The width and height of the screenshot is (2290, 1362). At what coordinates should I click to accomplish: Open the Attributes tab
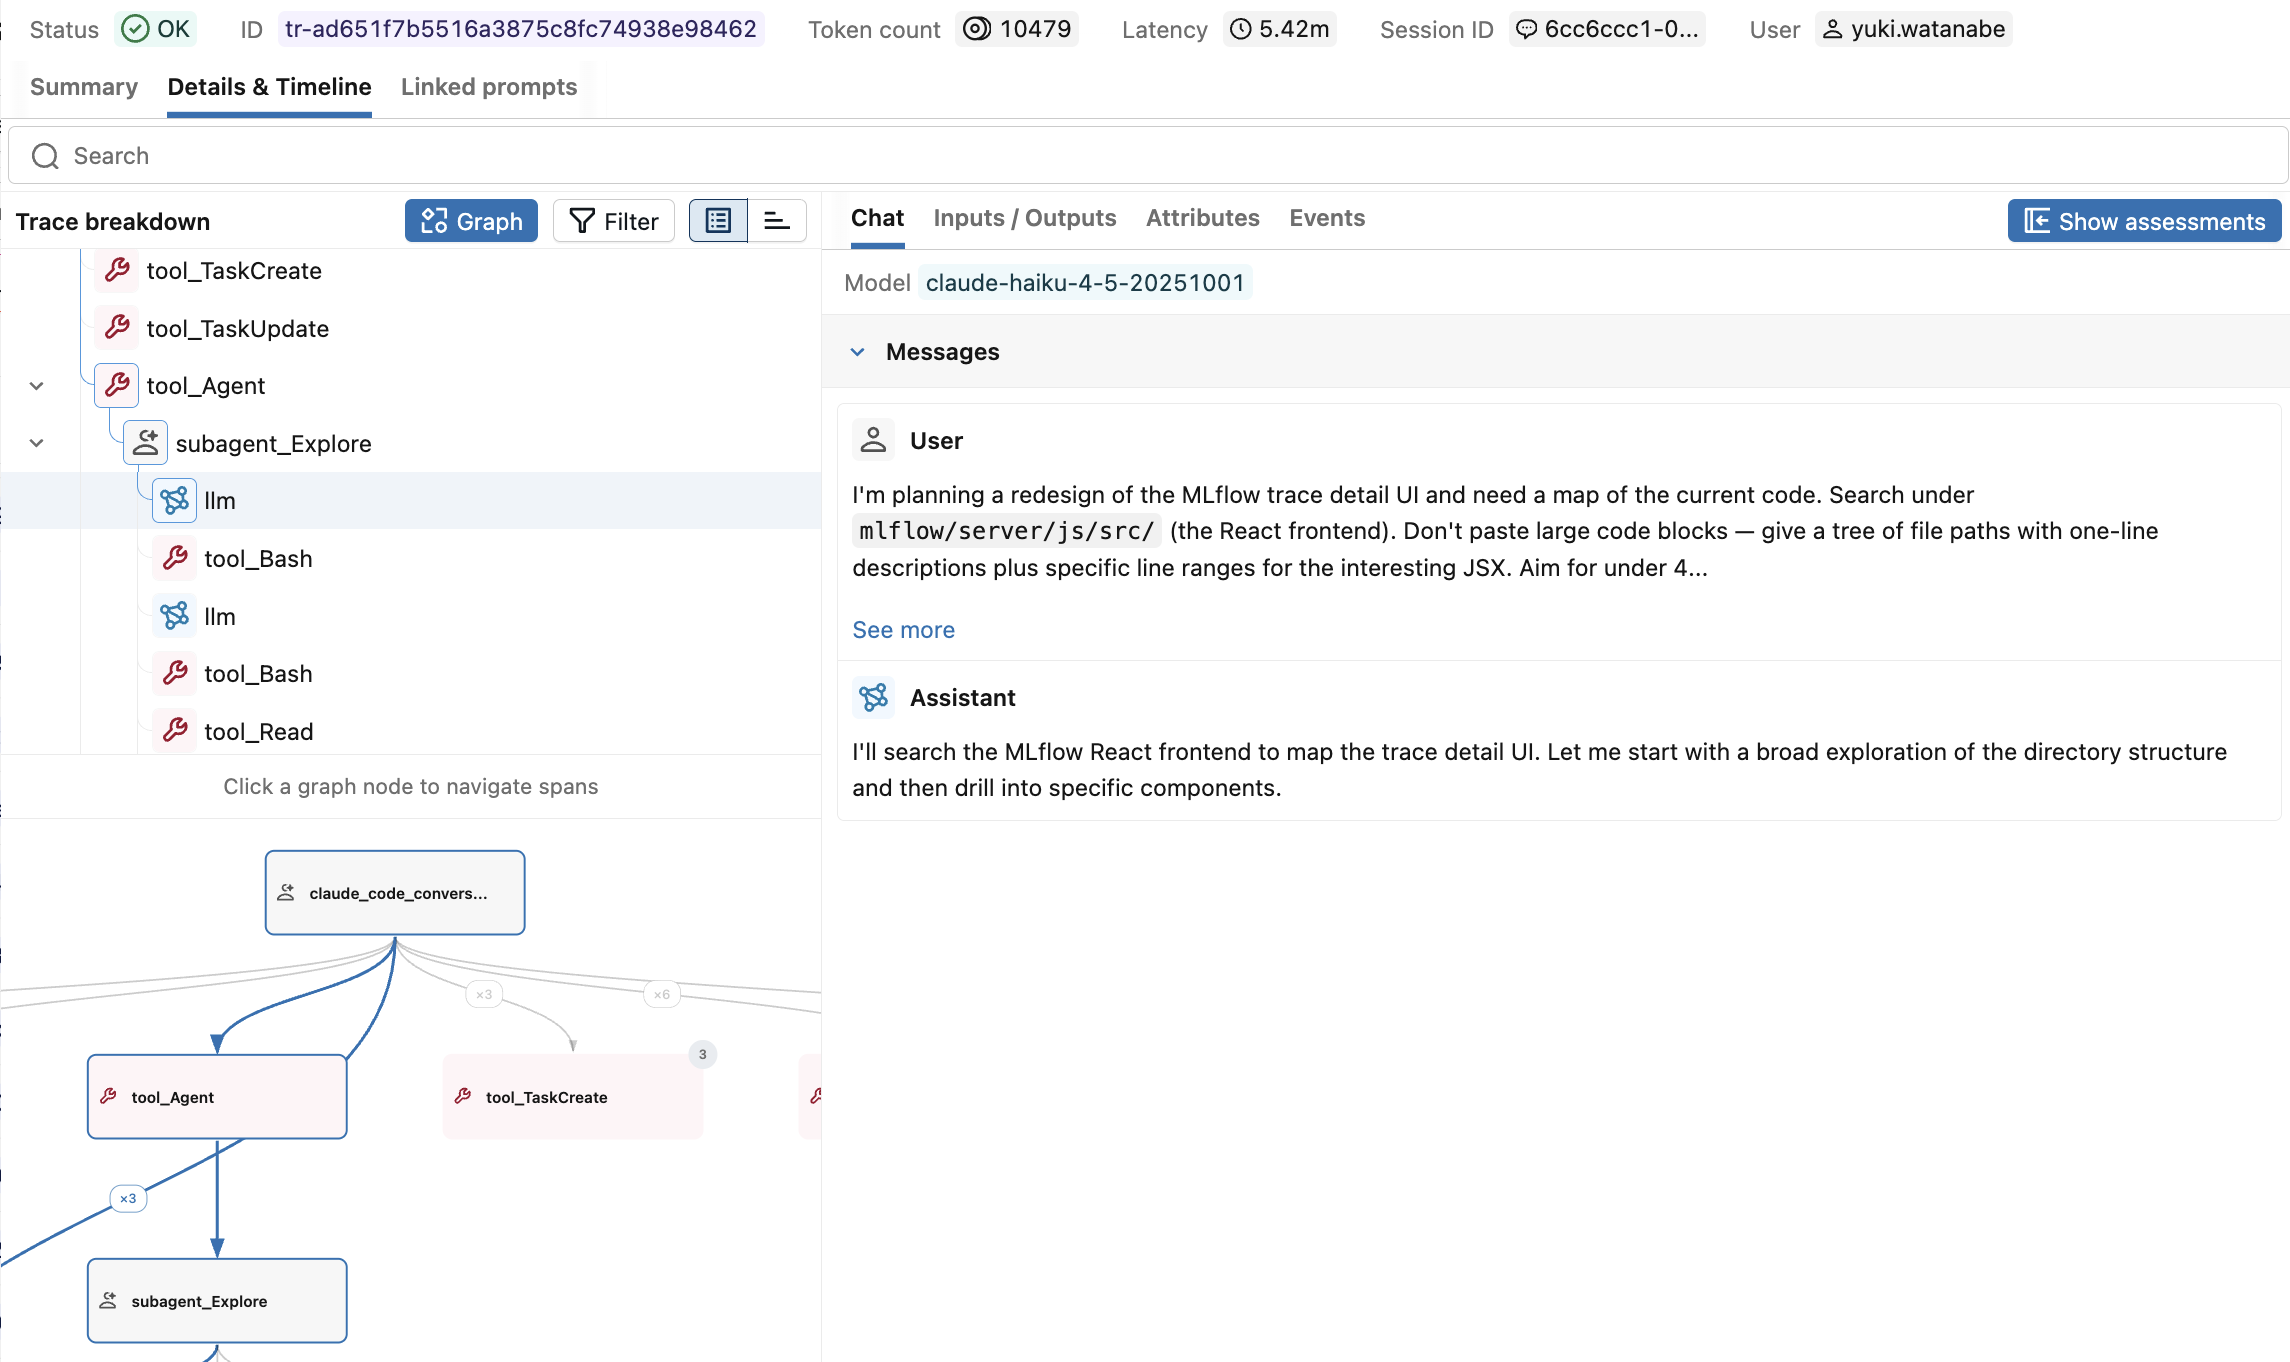(1203, 218)
